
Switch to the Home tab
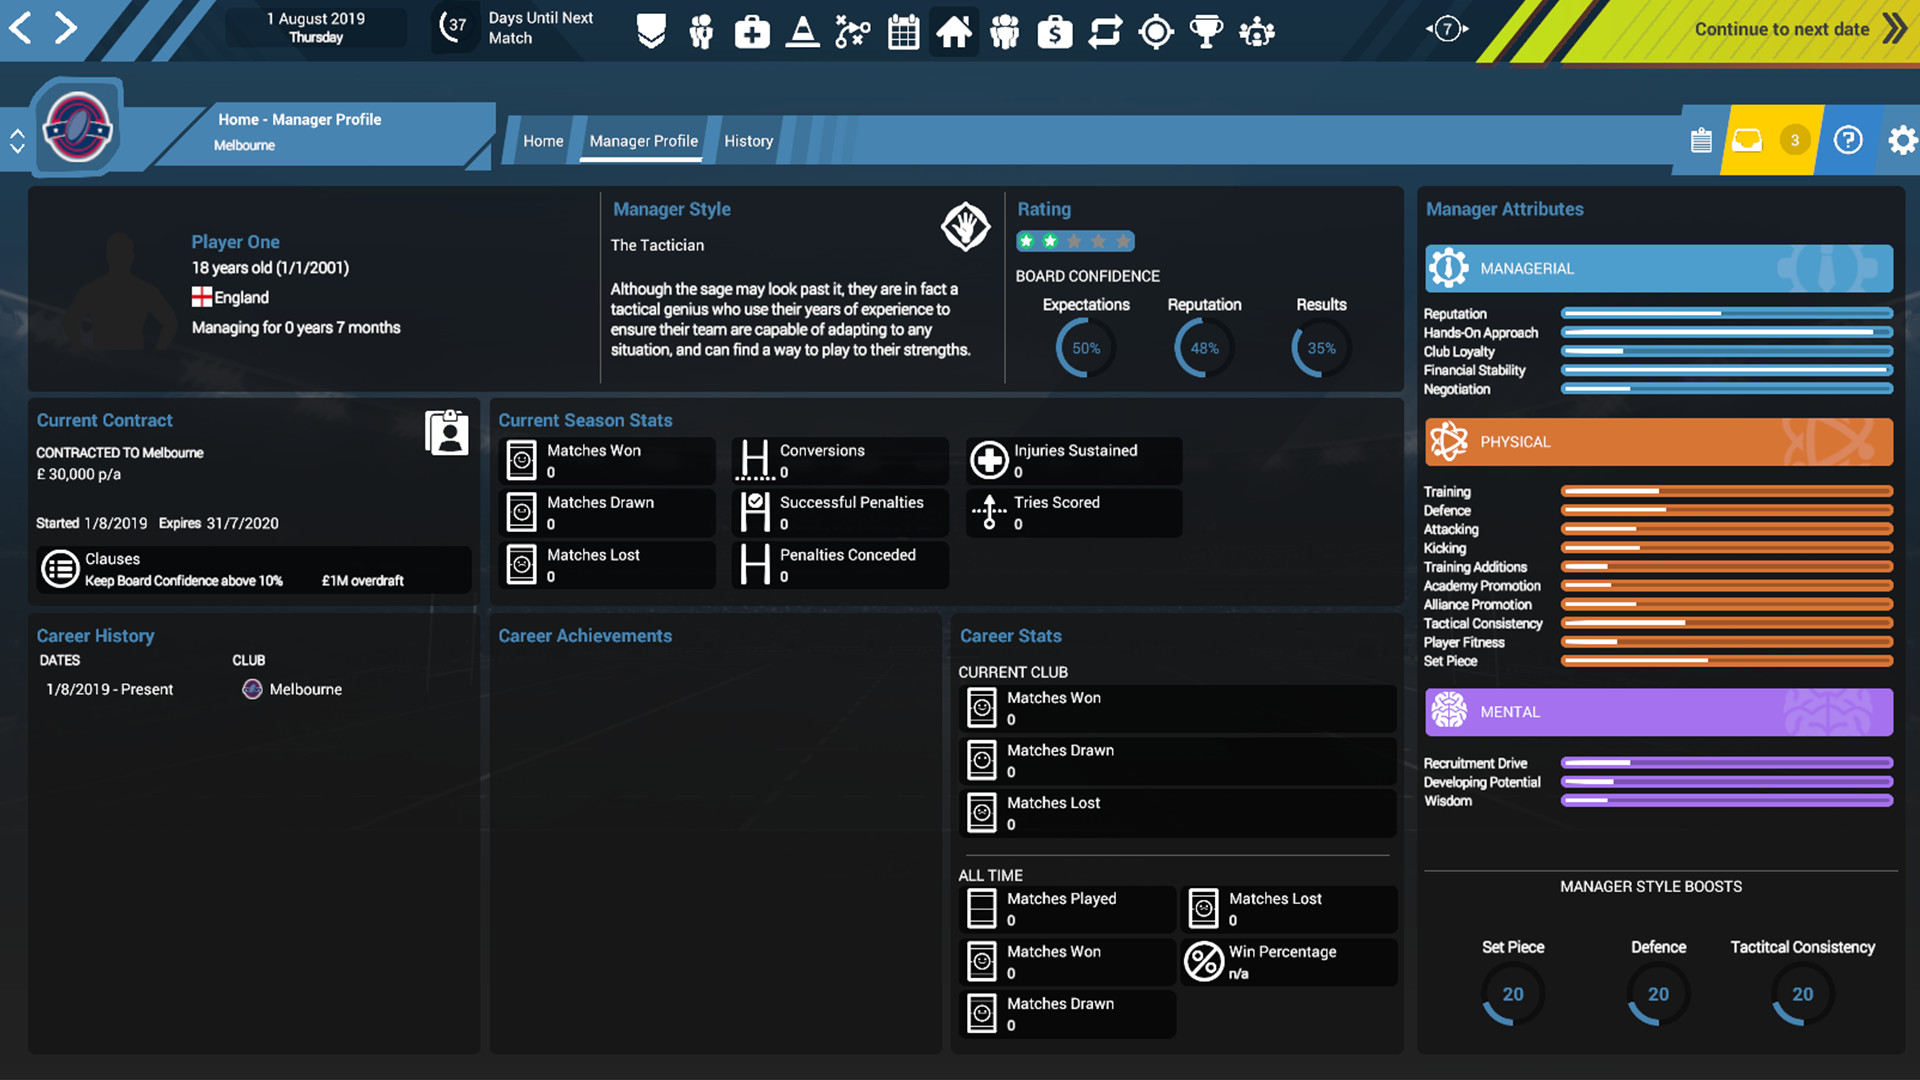542,141
